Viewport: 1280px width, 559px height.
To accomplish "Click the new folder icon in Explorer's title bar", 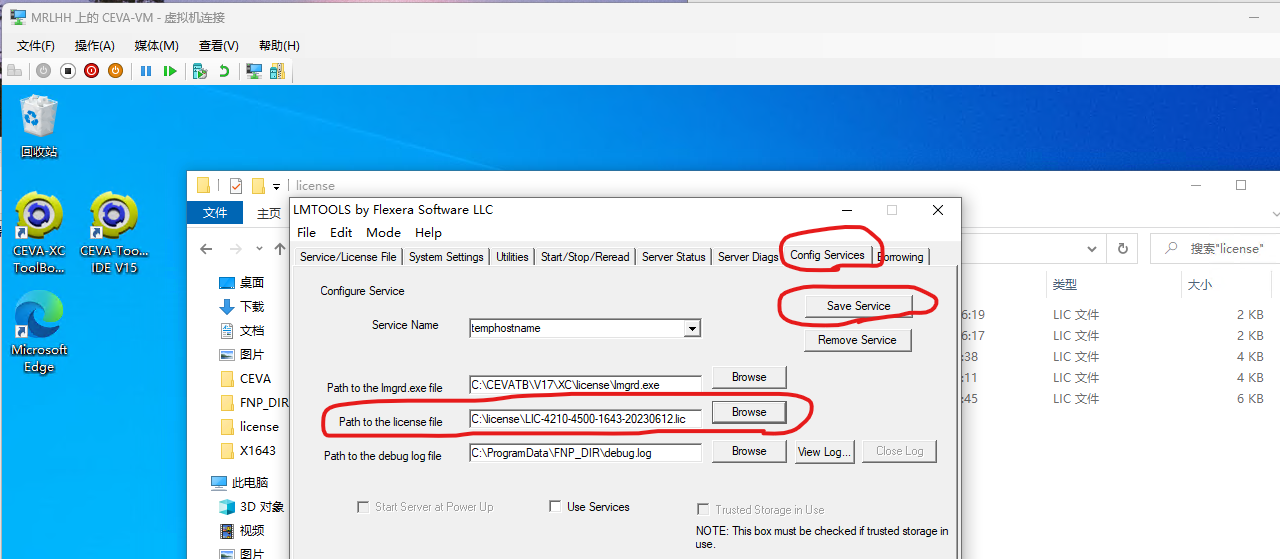I will pos(258,185).
